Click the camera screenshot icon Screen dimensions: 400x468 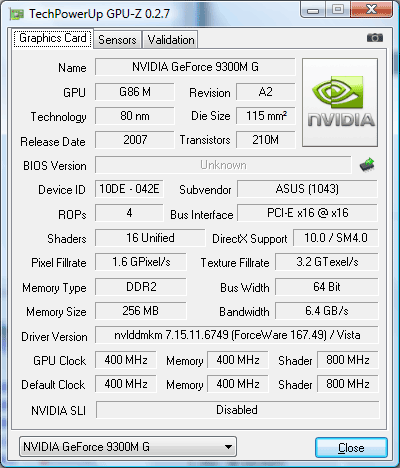click(x=375, y=38)
